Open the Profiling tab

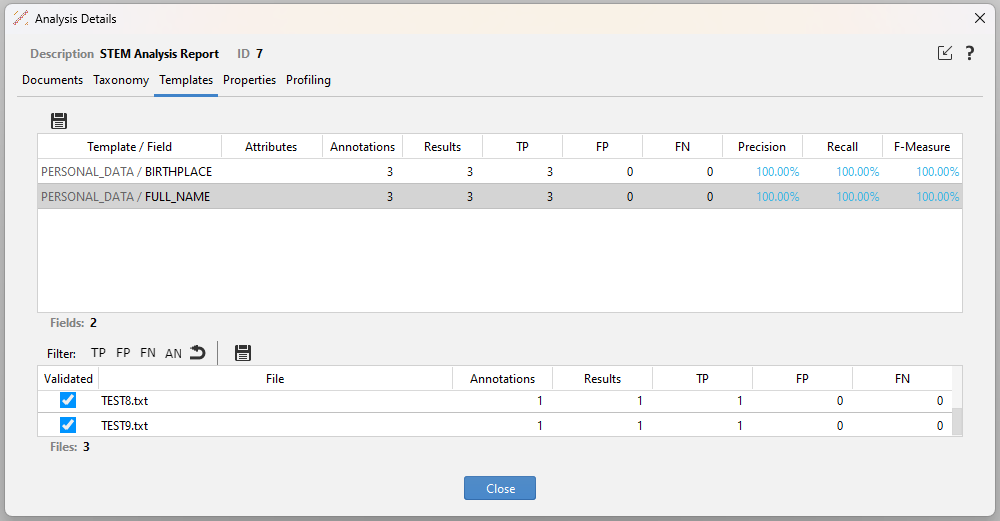click(308, 80)
